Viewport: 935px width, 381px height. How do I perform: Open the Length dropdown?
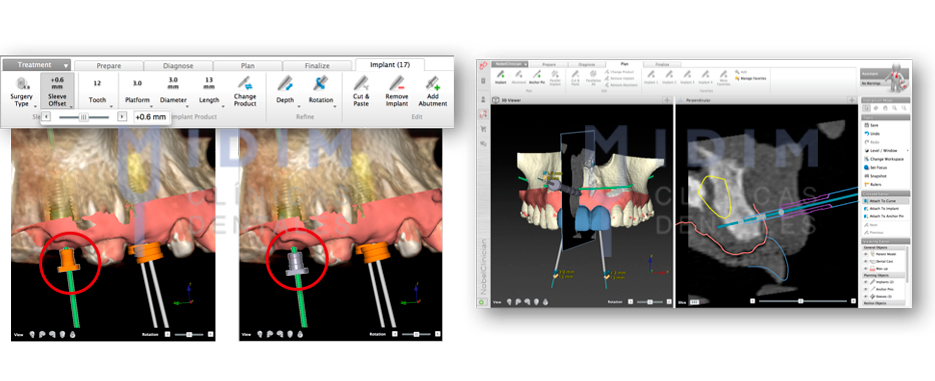click(x=209, y=91)
